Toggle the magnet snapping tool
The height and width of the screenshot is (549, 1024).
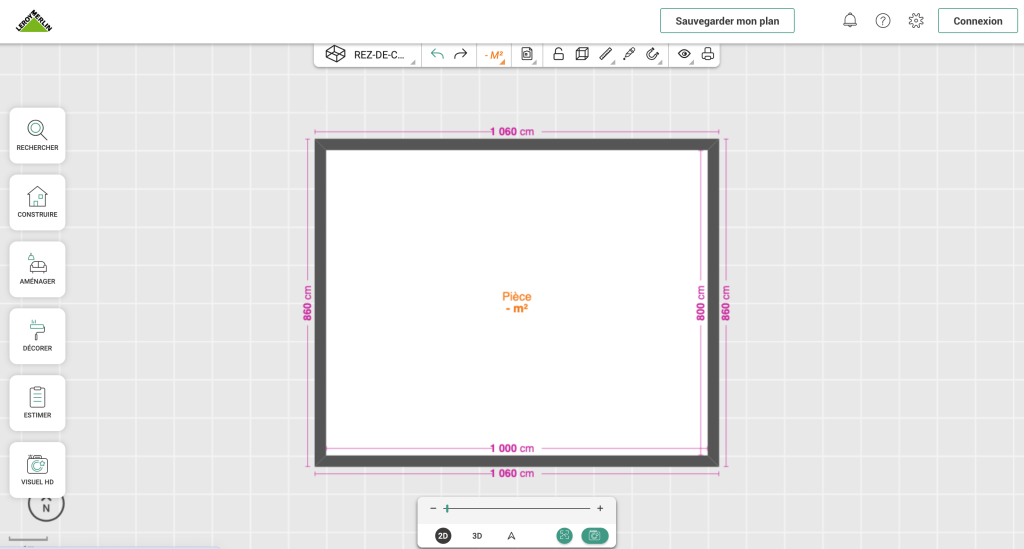[x=652, y=54]
